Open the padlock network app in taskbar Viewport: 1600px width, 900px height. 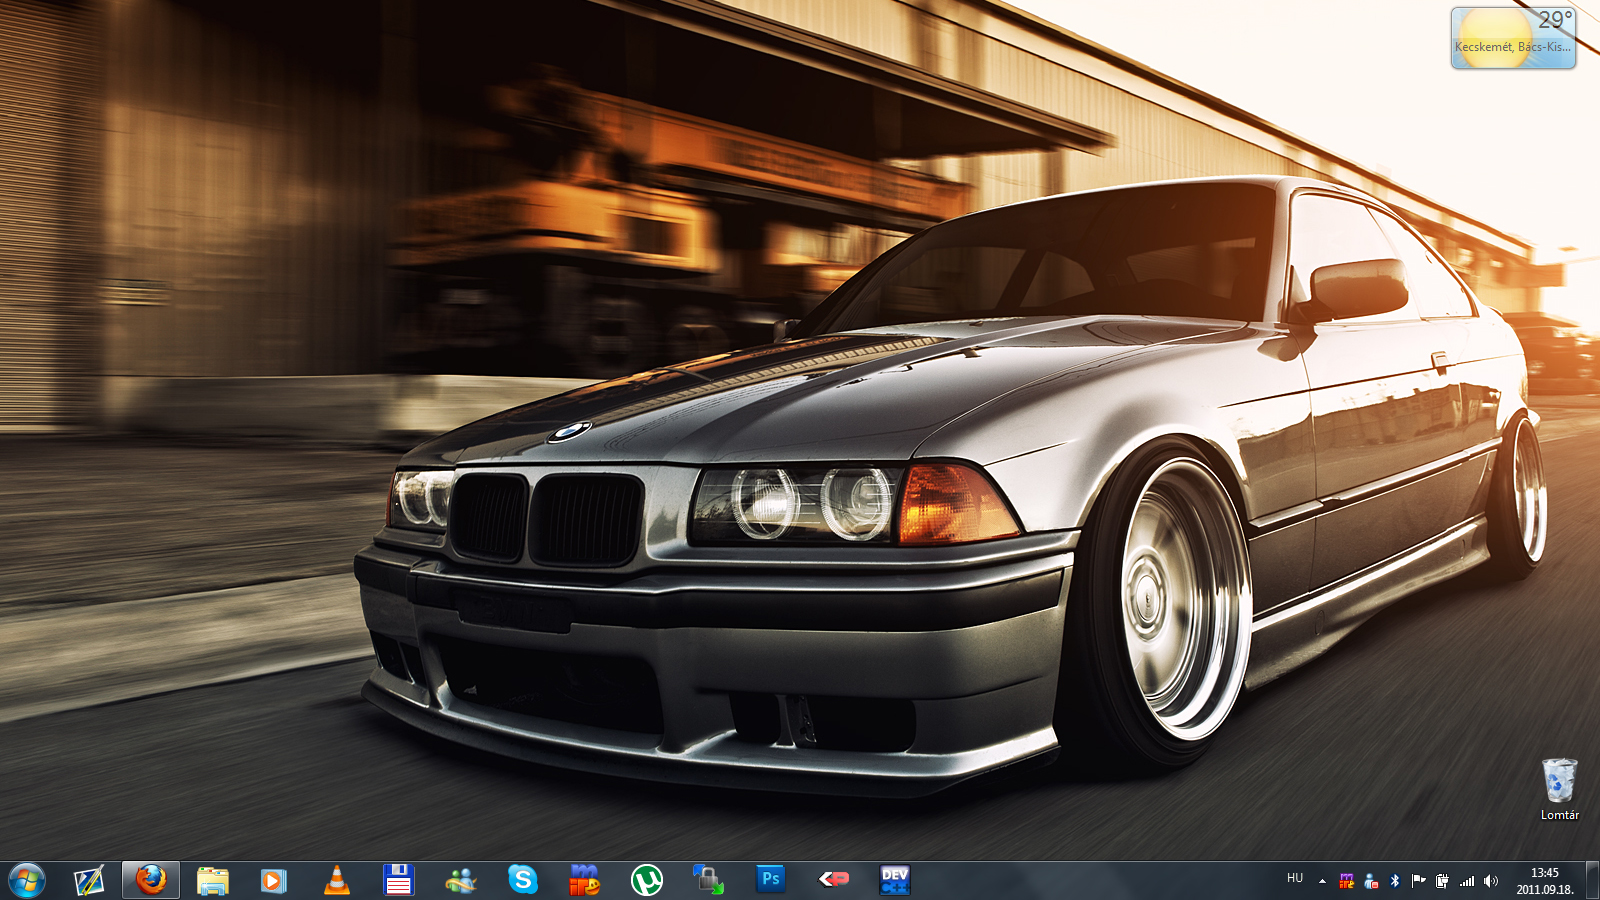[x=708, y=880]
